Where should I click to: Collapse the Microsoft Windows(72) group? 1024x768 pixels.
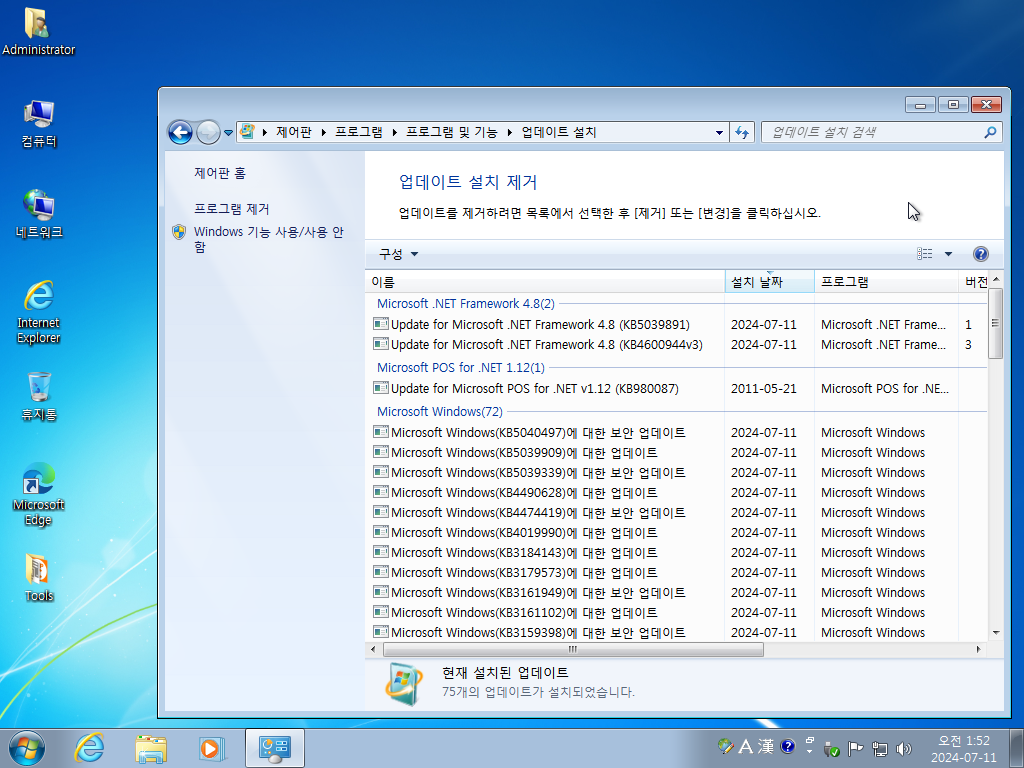440,411
